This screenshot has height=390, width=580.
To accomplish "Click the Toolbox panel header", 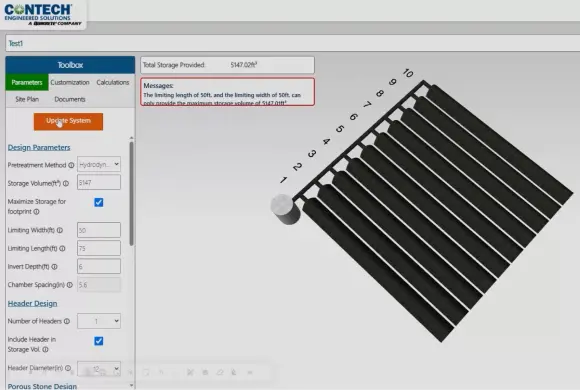I will (70, 65).
